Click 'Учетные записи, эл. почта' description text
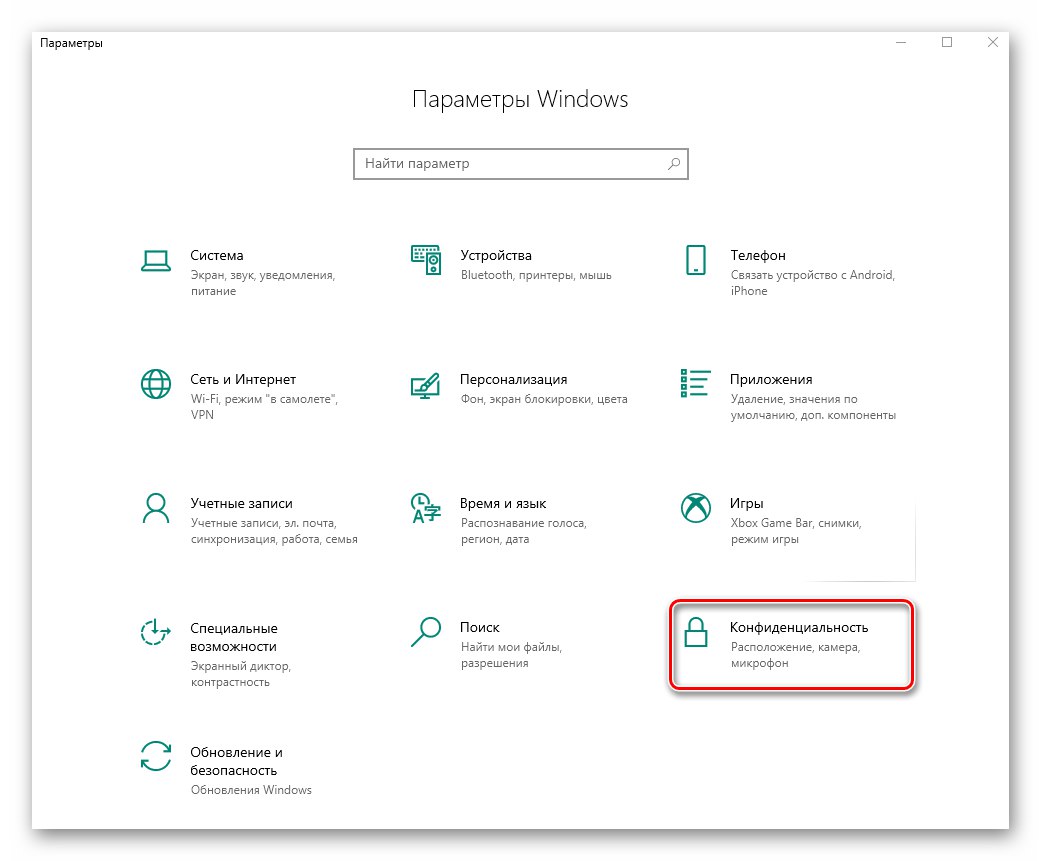The image size is (1041, 861). (x=274, y=531)
